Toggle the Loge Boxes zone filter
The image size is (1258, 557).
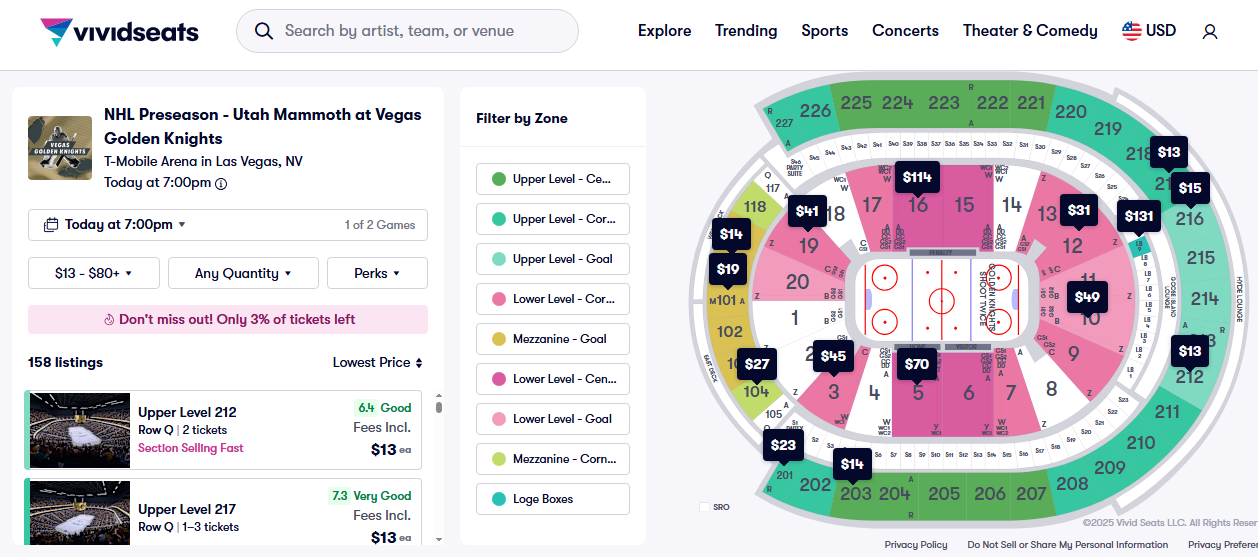[x=552, y=499]
